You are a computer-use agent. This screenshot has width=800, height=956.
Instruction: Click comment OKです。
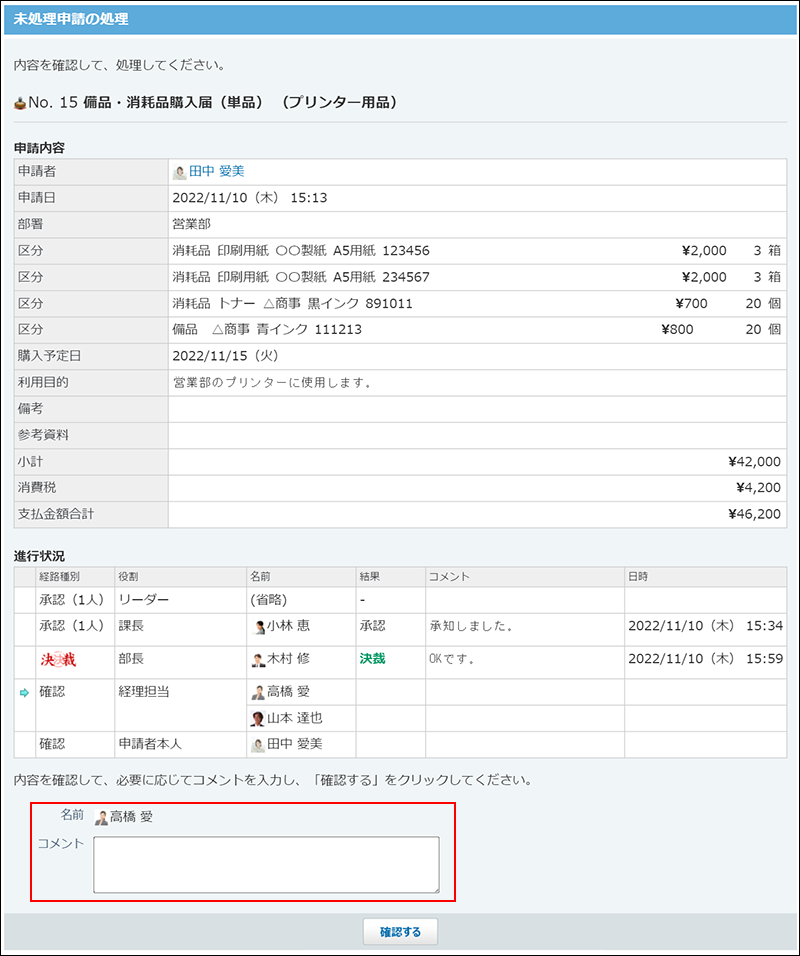tap(452, 659)
